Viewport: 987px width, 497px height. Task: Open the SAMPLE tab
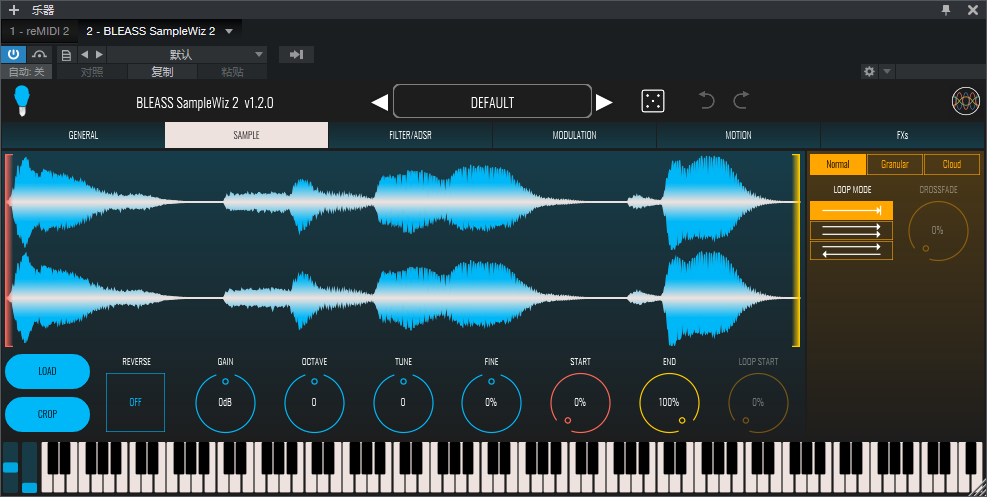click(x=246, y=135)
